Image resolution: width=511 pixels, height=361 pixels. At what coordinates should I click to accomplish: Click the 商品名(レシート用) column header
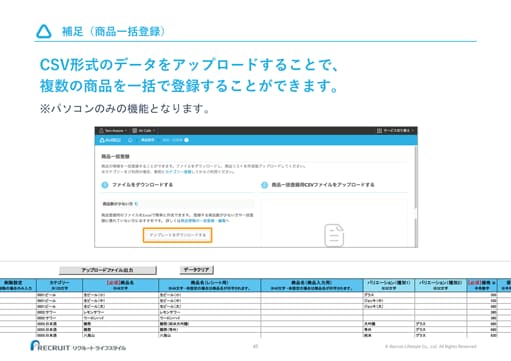pos(209,285)
